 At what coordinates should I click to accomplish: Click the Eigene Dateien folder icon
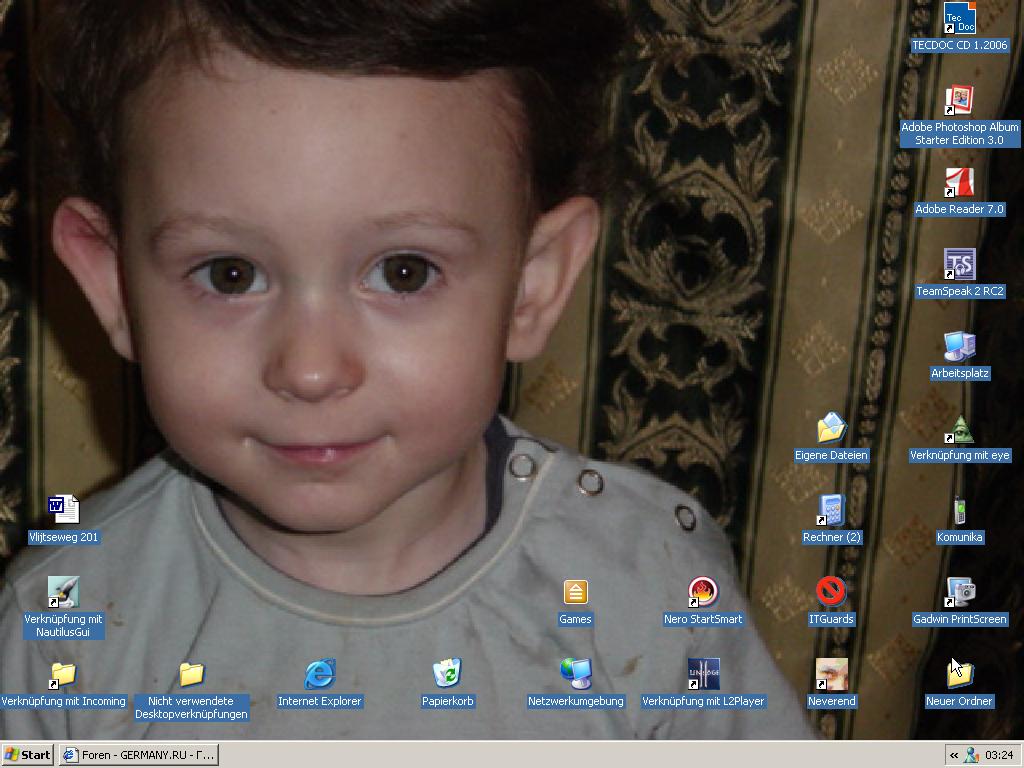tap(831, 429)
